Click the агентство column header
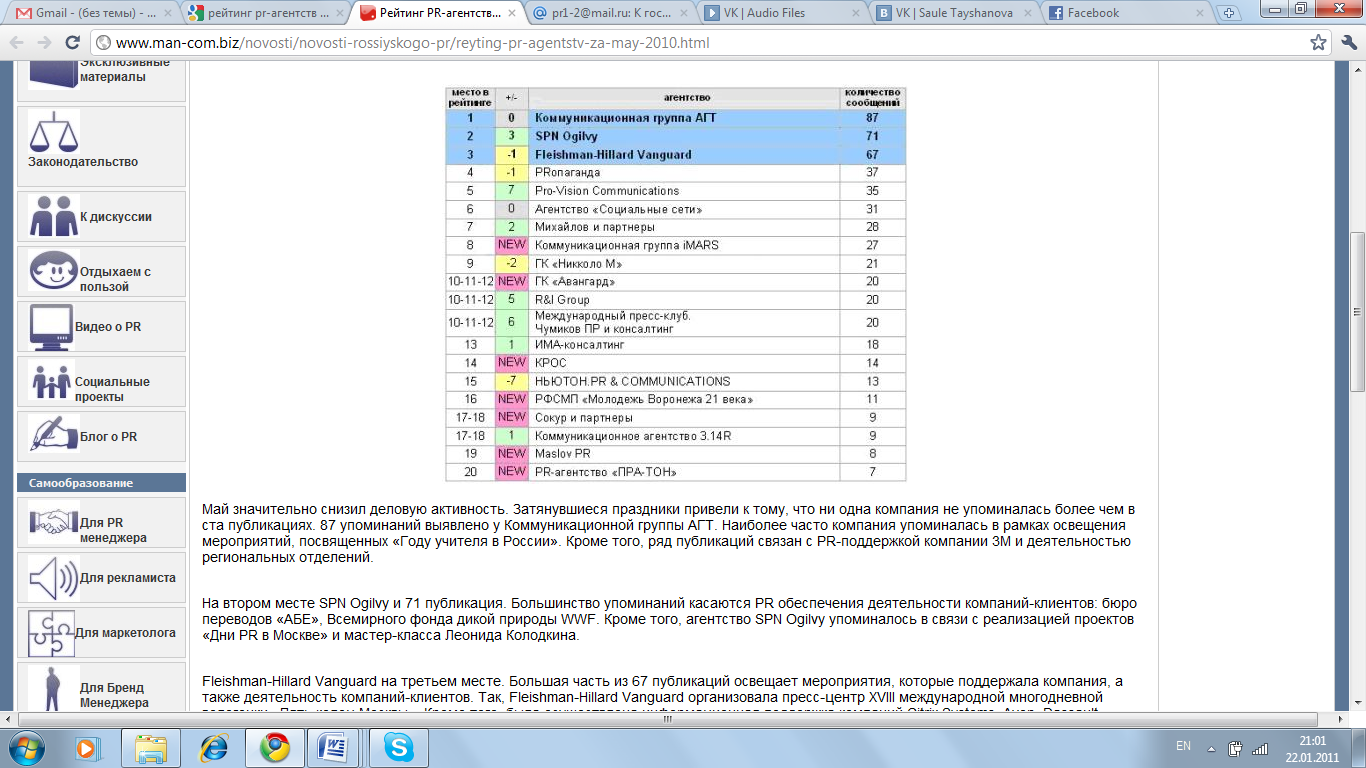 click(684, 98)
